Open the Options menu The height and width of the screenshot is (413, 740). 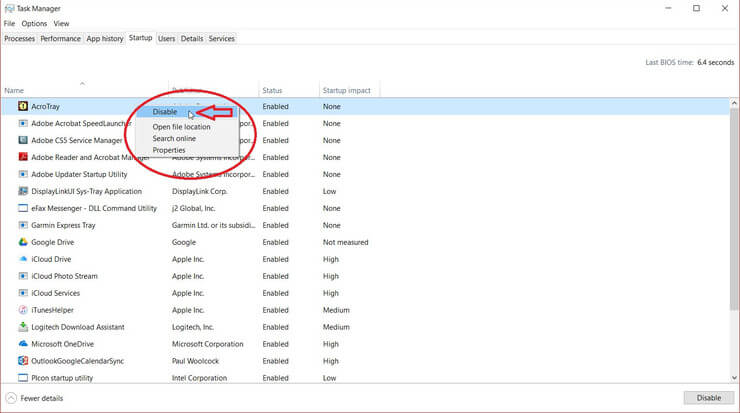[34, 23]
